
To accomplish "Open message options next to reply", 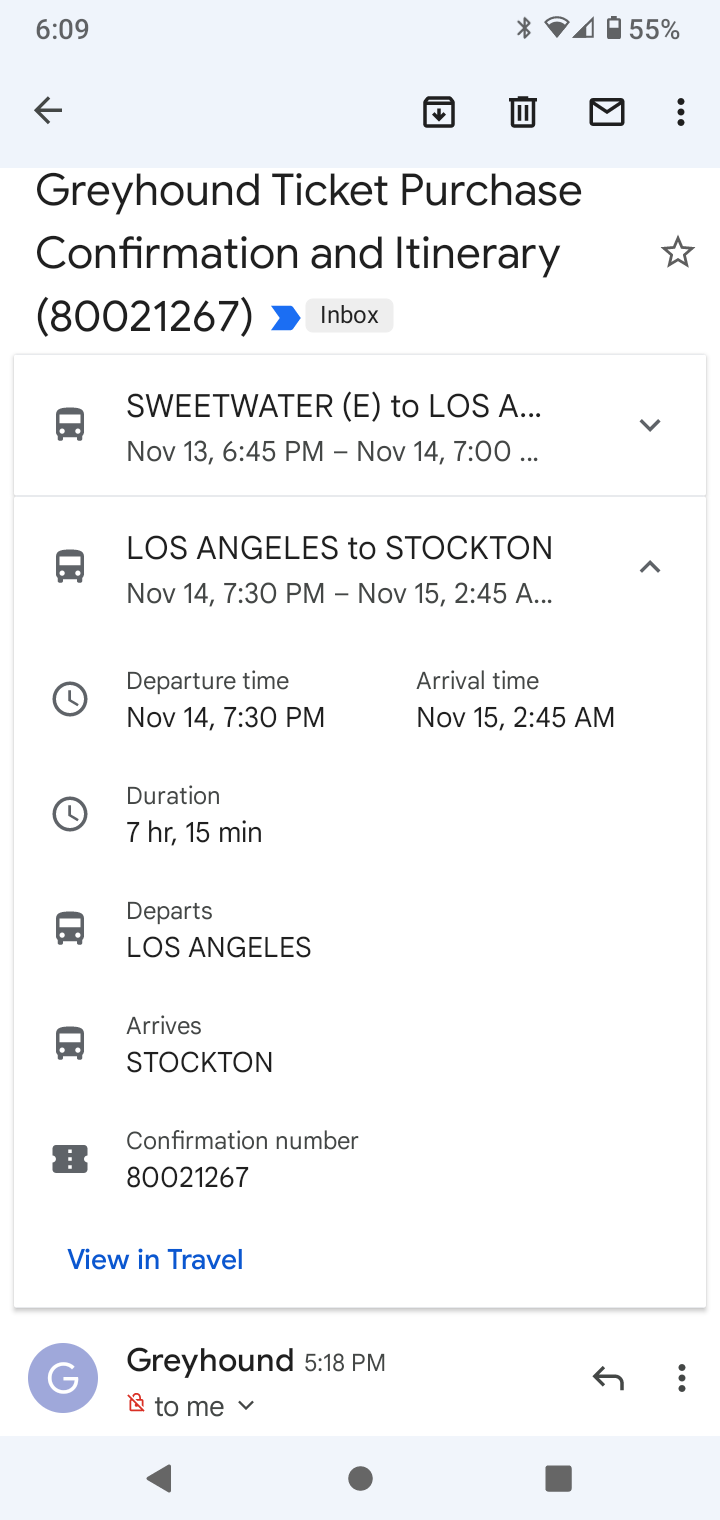I will point(681,1378).
